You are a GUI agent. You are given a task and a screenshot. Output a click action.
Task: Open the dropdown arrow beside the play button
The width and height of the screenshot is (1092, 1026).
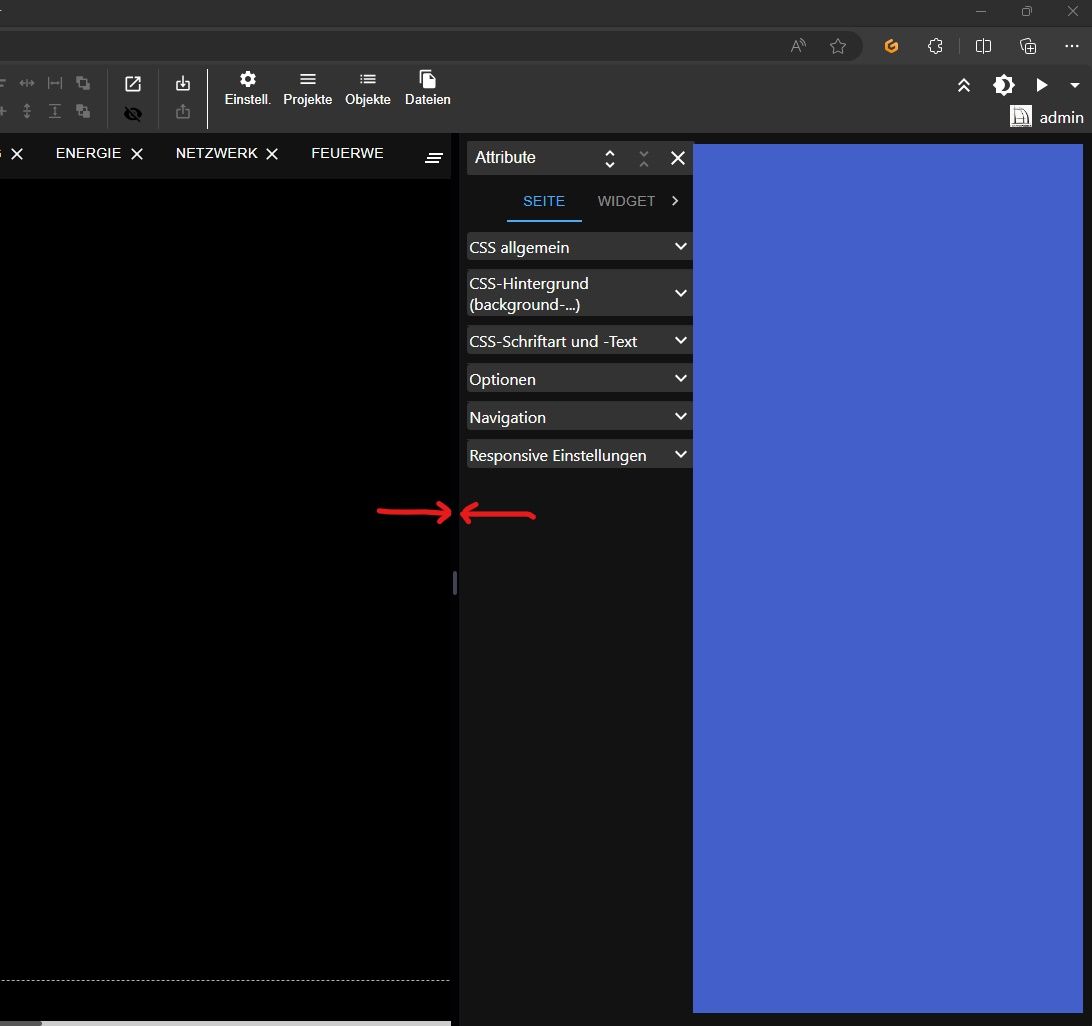coord(1075,85)
